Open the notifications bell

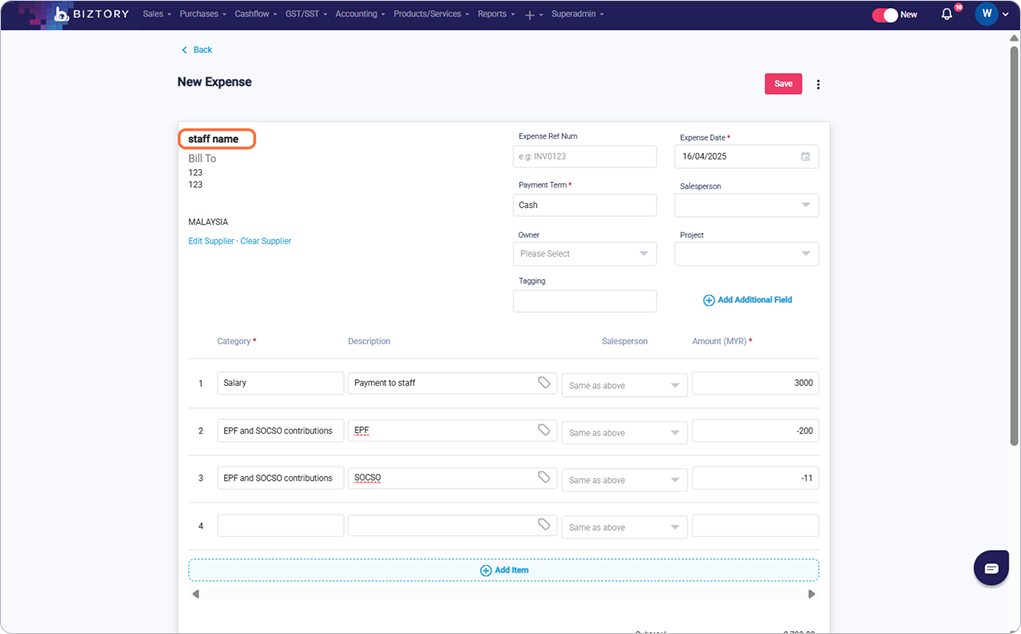947,14
